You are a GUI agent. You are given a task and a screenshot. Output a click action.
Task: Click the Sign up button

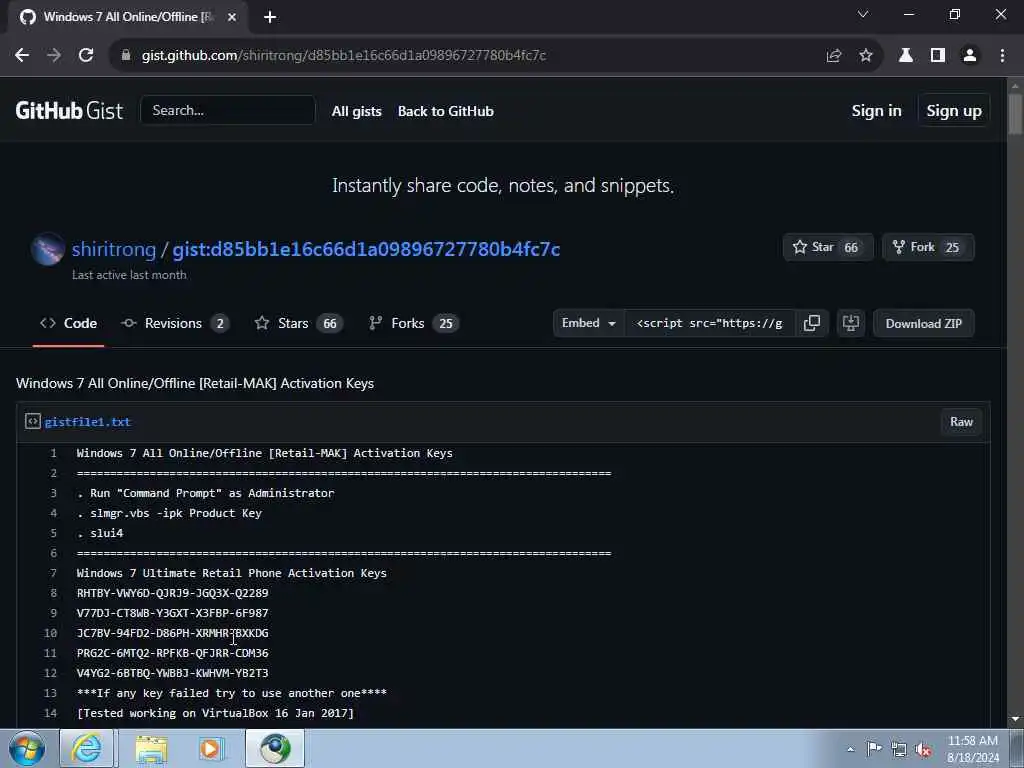click(953, 111)
